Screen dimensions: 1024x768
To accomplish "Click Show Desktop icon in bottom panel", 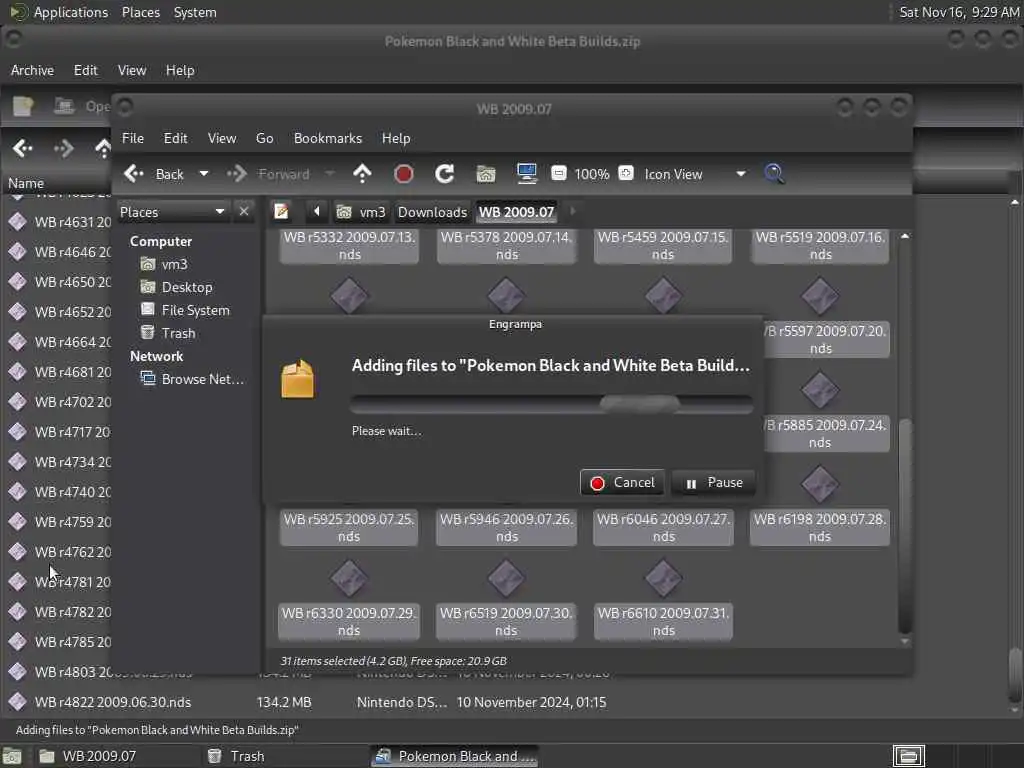I will click(x=12, y=756).
